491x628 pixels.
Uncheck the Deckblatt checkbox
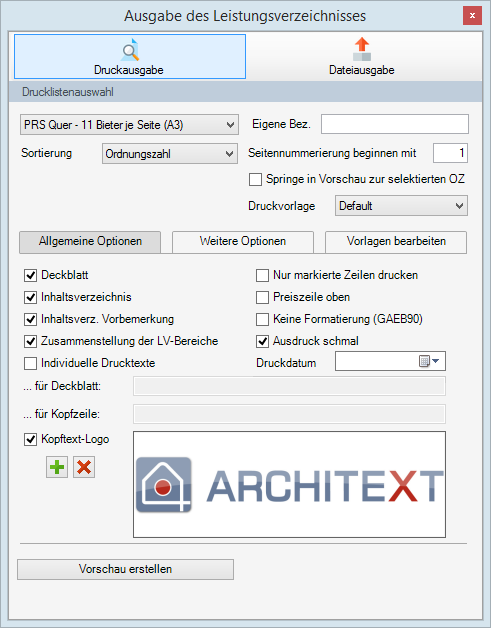30,276
